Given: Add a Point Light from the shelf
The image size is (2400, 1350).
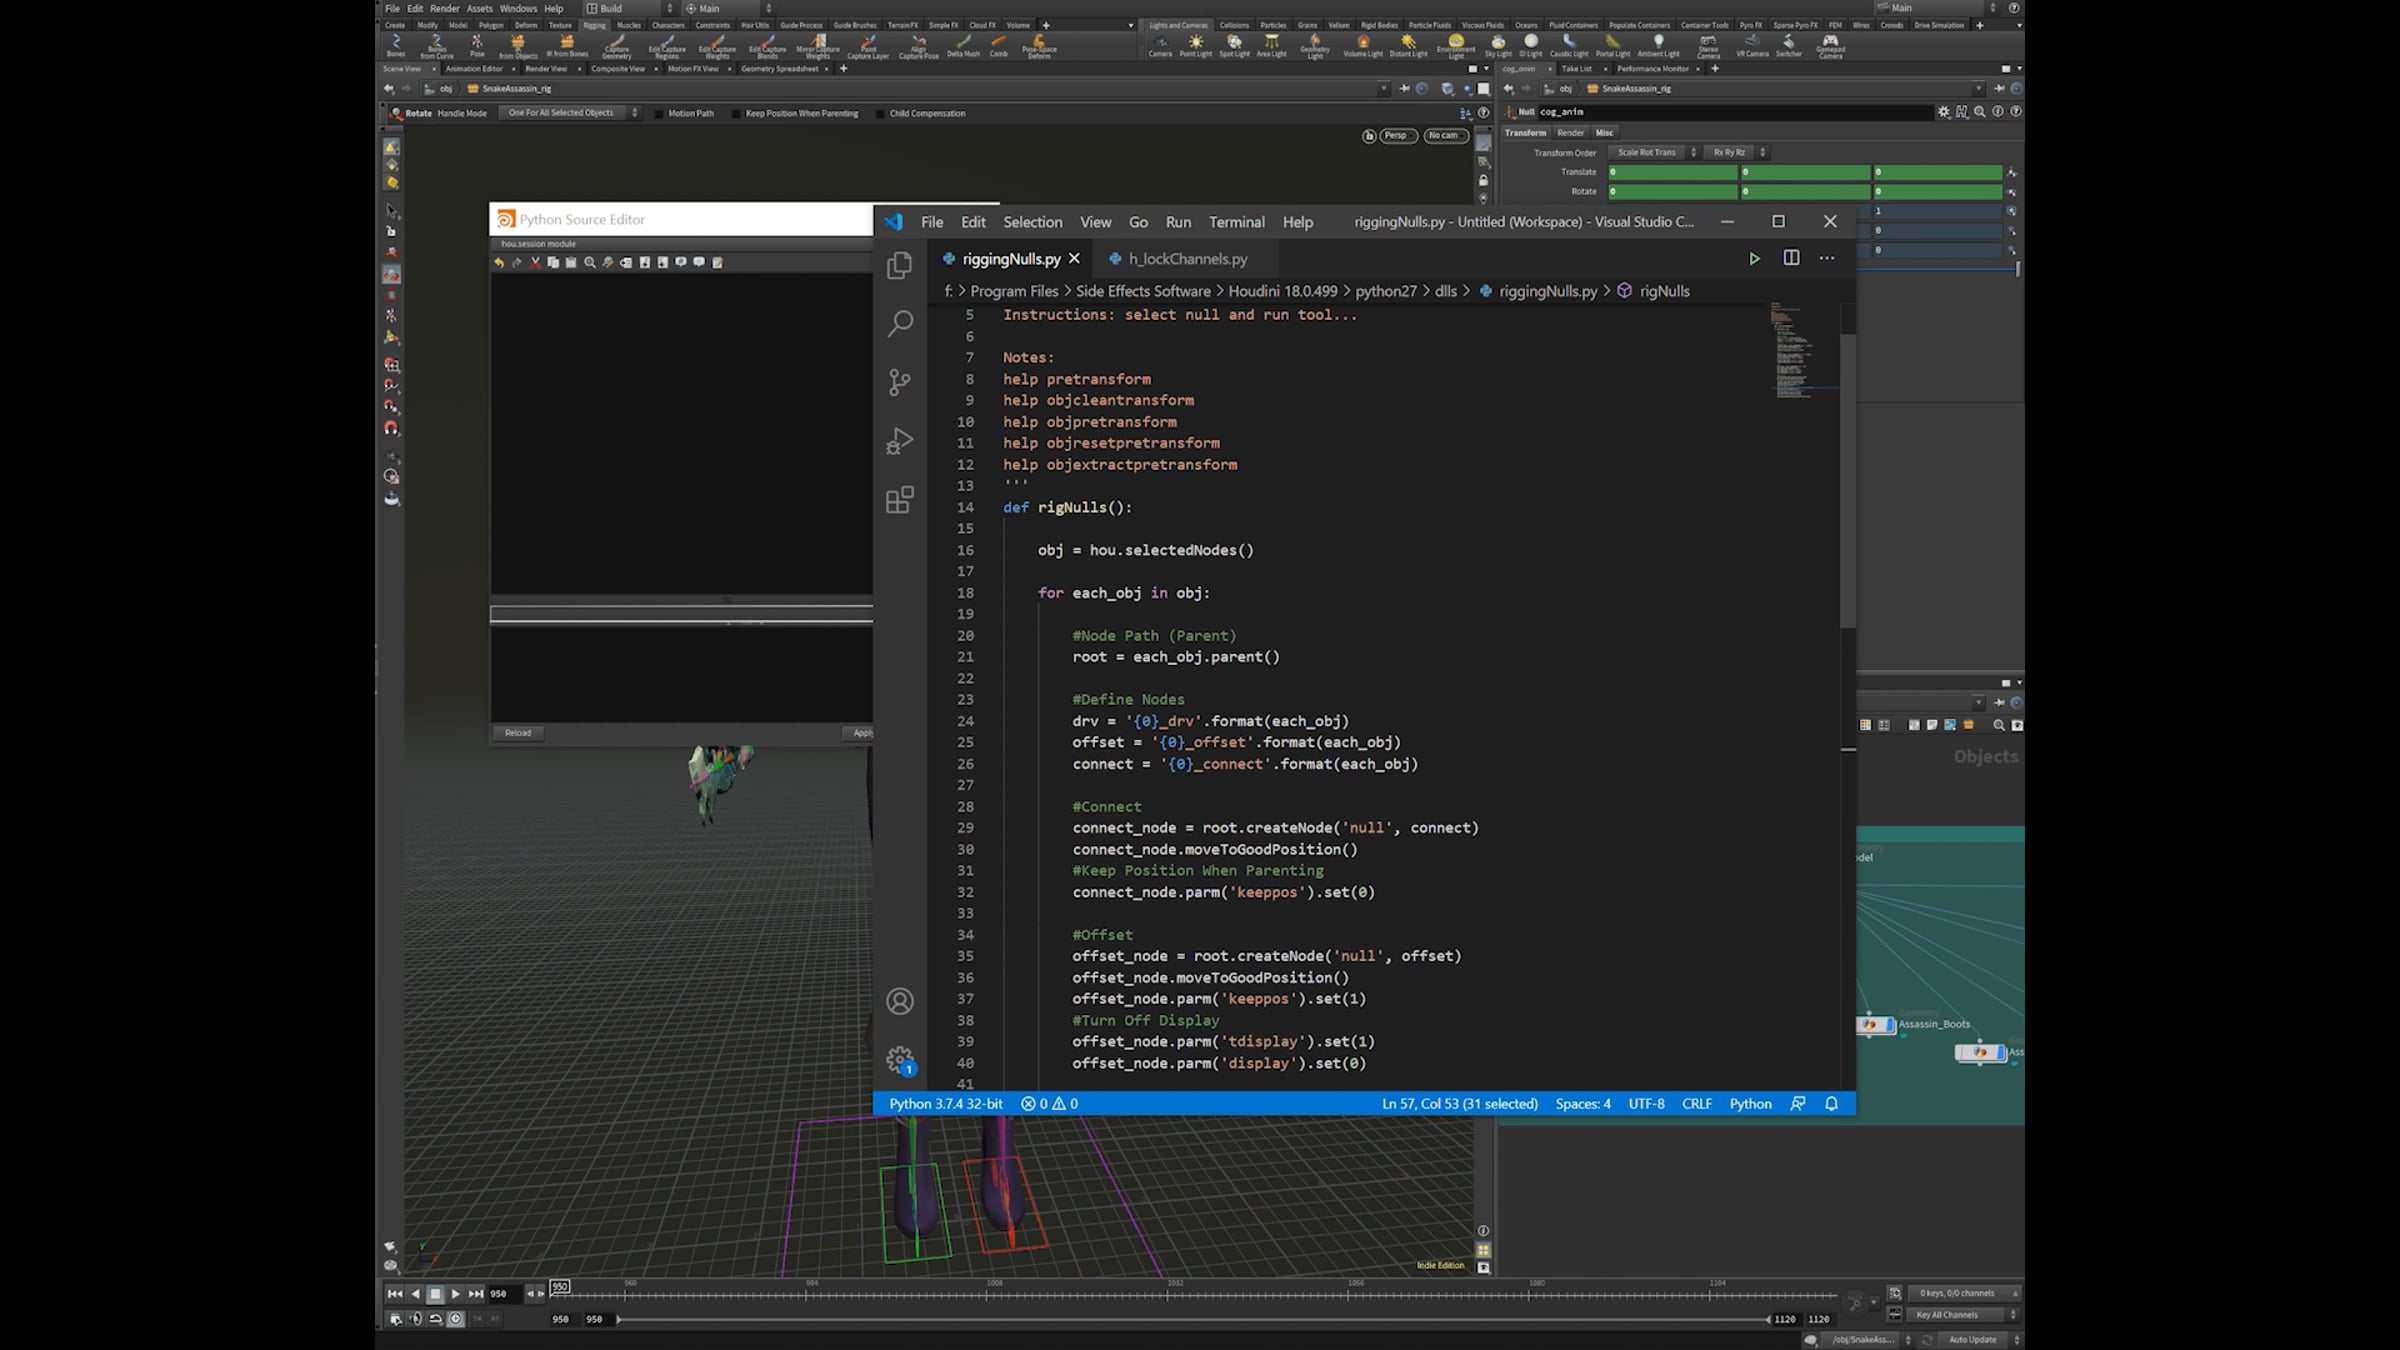Looking at the screenshot, I should (1195, 46).
